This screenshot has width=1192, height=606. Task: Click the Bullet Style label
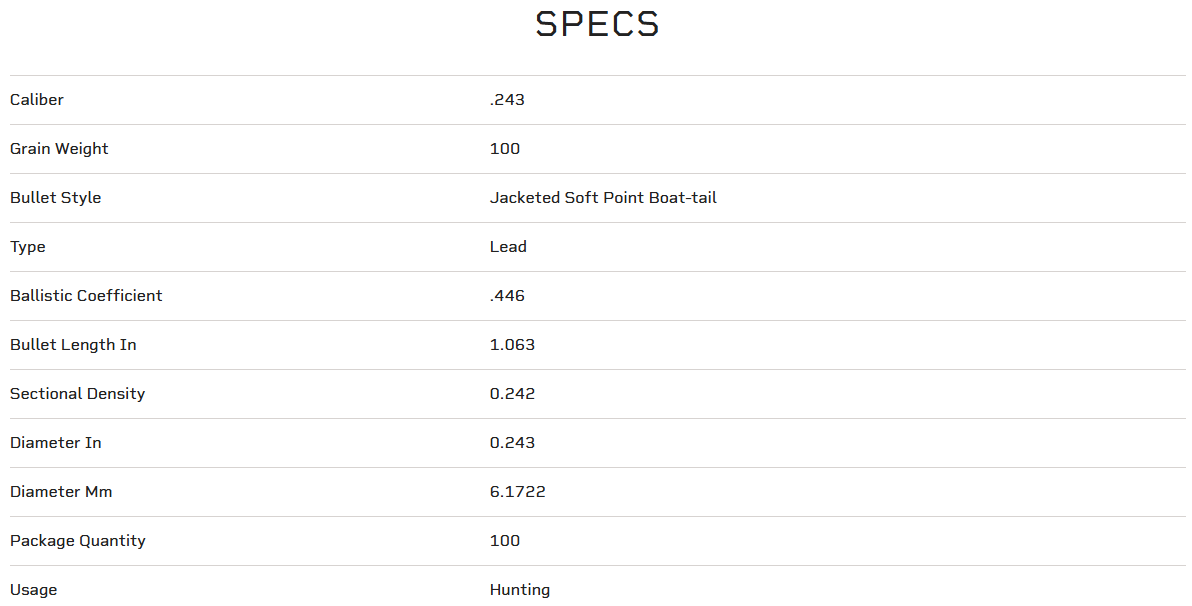55,198
